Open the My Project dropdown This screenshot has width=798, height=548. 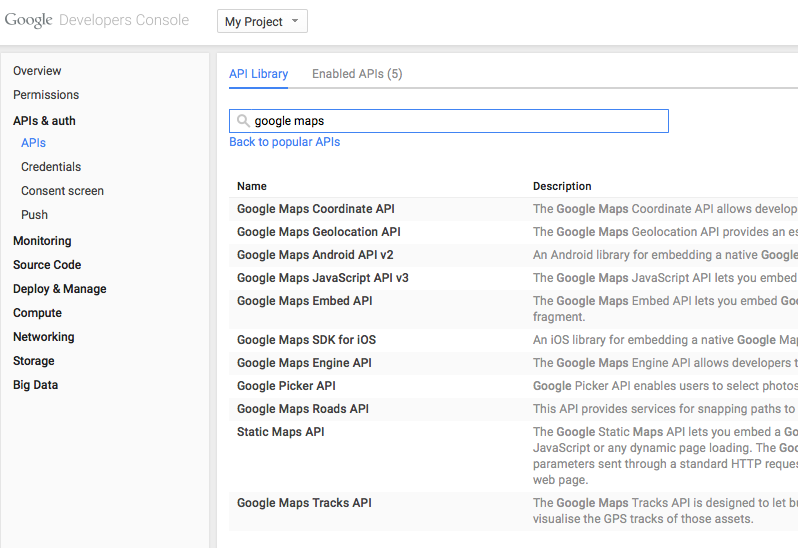(262, 21)
